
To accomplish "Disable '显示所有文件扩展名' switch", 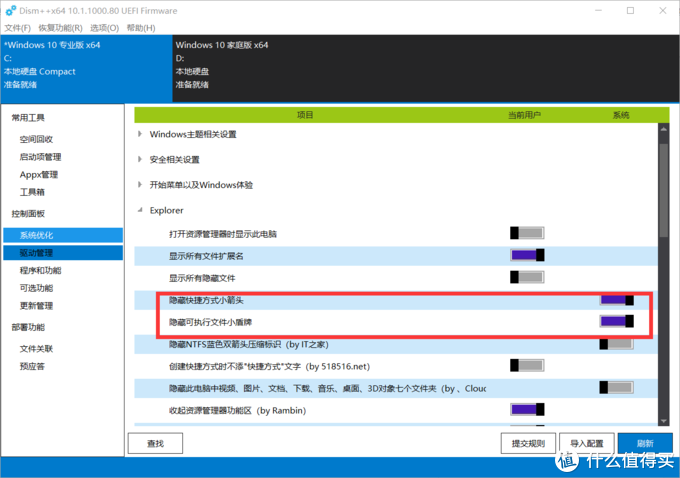I will point(527,255).
